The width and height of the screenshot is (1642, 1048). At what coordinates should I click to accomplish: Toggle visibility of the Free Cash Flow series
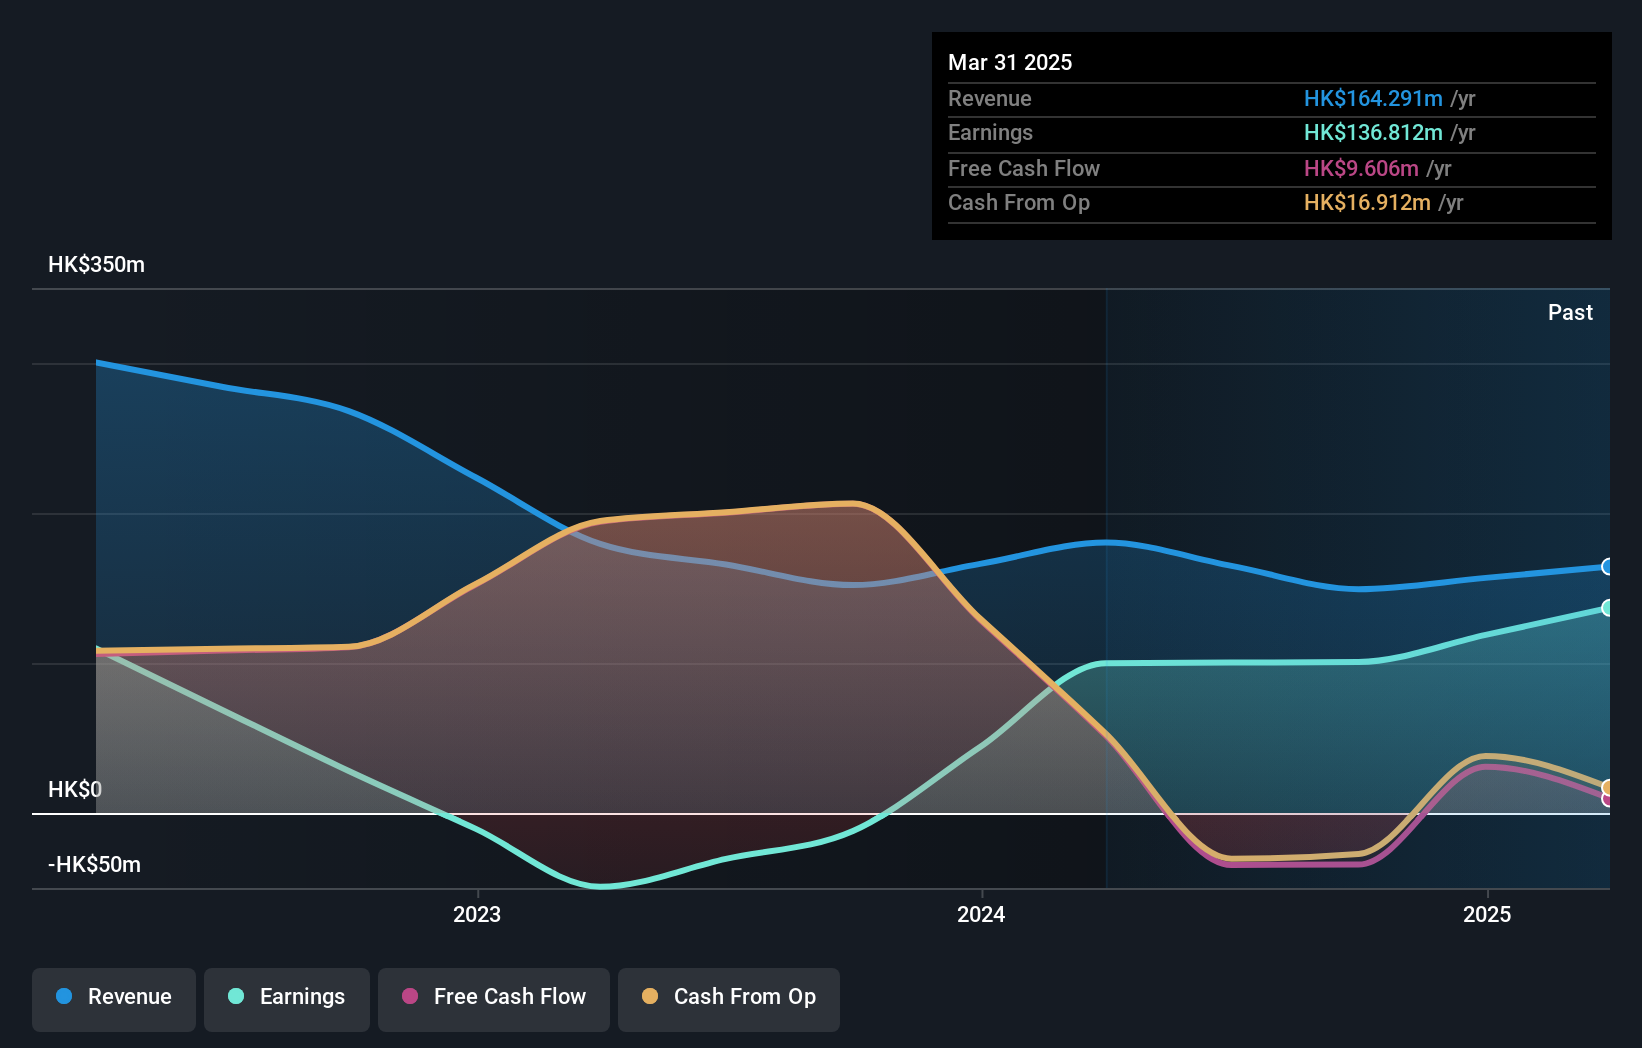pyautogui.click(x=493, y=997)
